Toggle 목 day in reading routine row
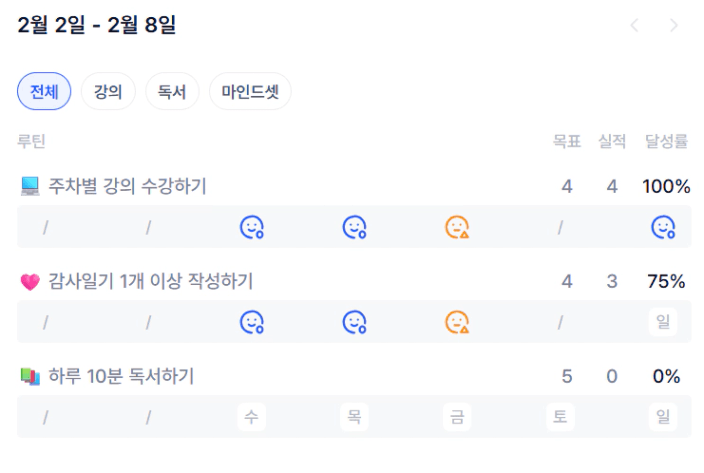The width and height of the screenshot is (704, 473). click(354, 417)
